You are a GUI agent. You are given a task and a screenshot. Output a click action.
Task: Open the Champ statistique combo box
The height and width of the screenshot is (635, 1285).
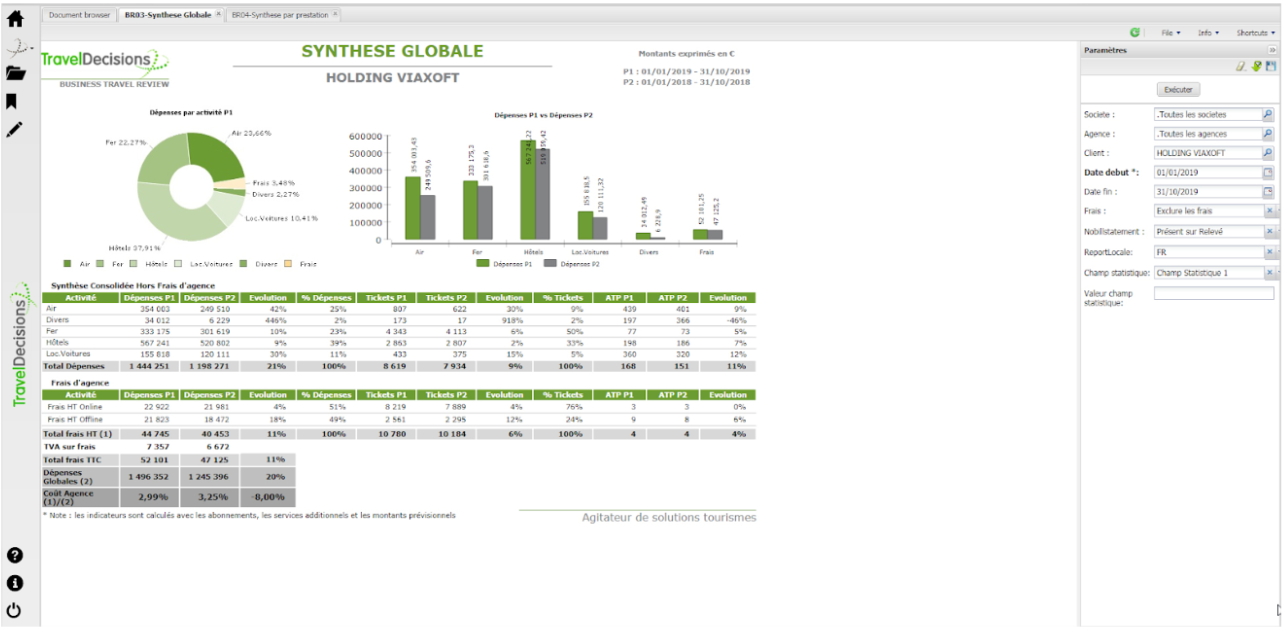[x=1208, y=273]
